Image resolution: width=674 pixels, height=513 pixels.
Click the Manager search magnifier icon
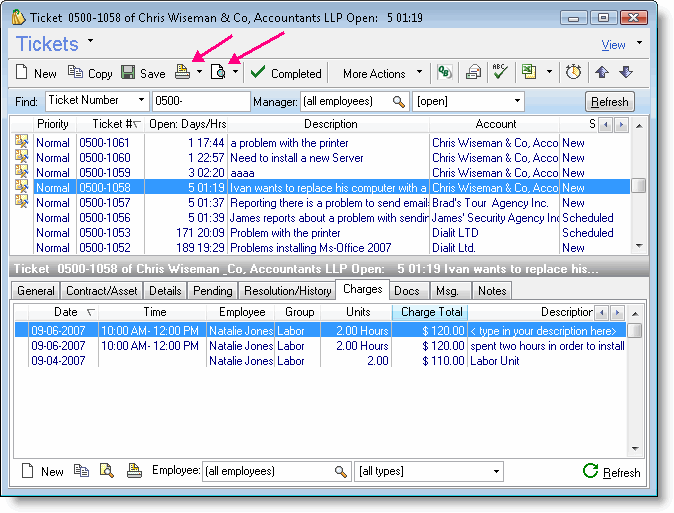point(398,102)
